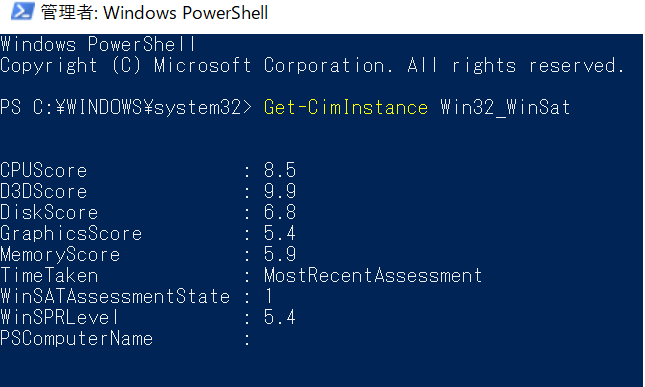Click the 'Windows PowerShell' banner line in console
The height and width of the screenshot is (387, 645).
coord(98,44)
